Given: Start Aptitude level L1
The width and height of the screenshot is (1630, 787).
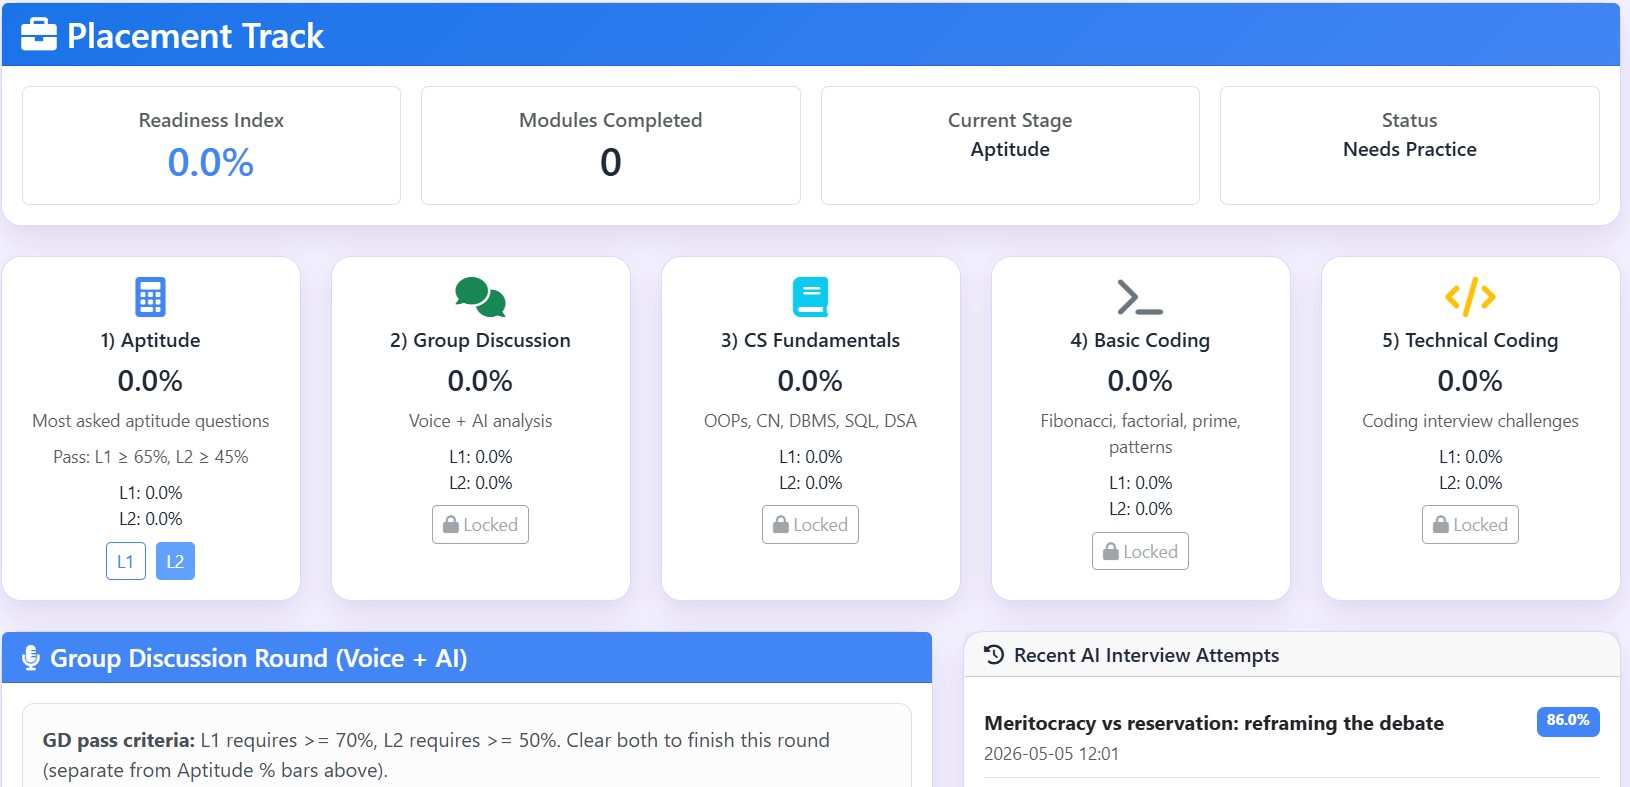Looking at the screenshot, I should 126,561.
